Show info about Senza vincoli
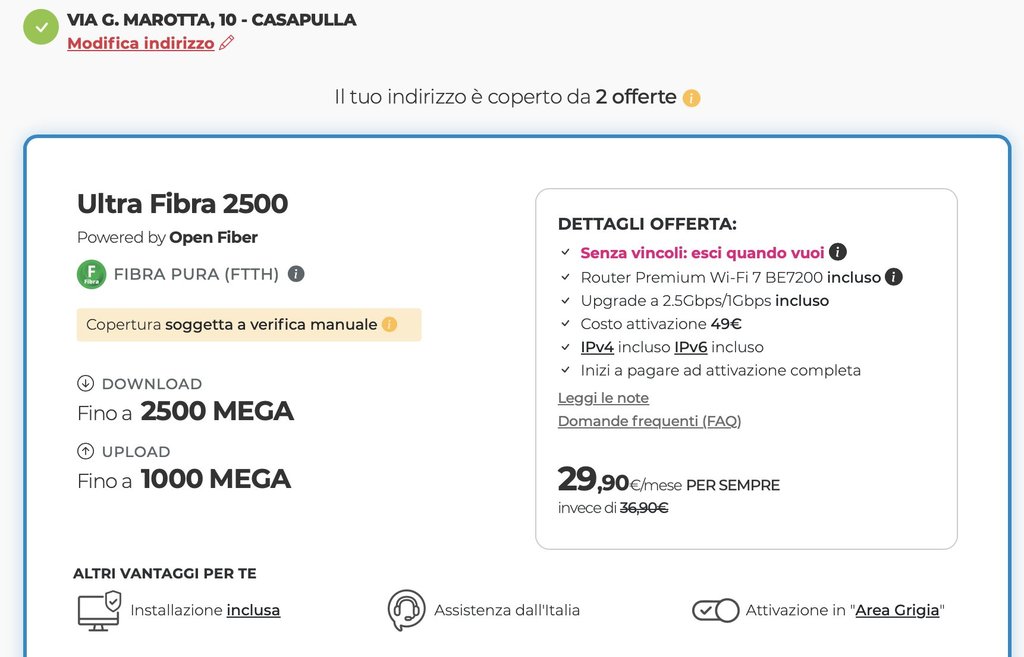Screen dimensions: 1024x657 (x=838, y=252)
